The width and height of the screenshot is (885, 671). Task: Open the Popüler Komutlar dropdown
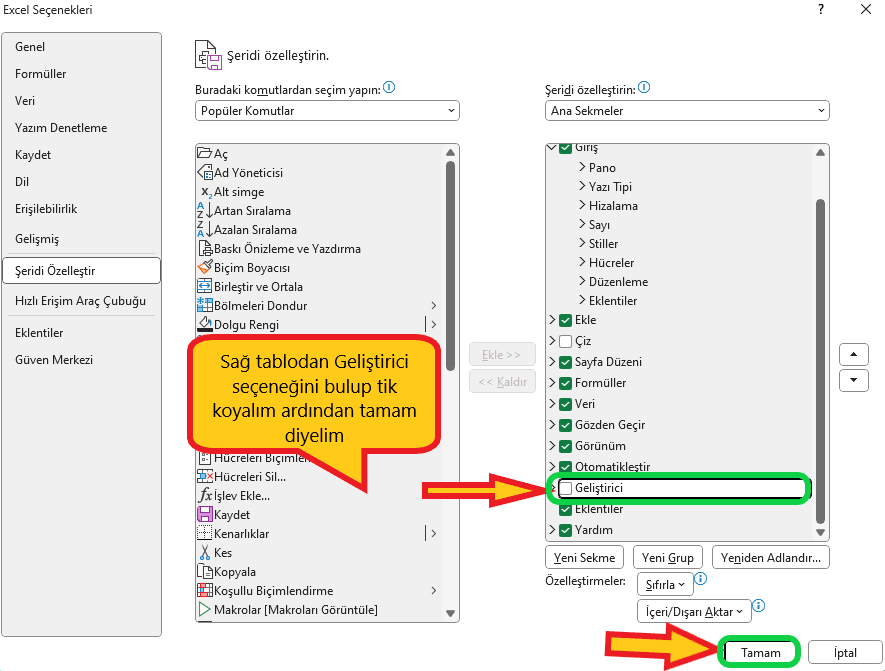(326, 111)
